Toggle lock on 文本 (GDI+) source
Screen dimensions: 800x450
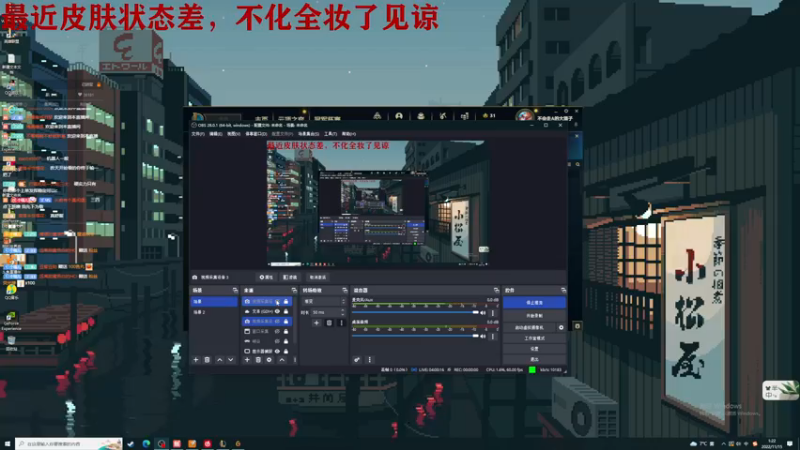pyautogui.click(x=286, y=311)
